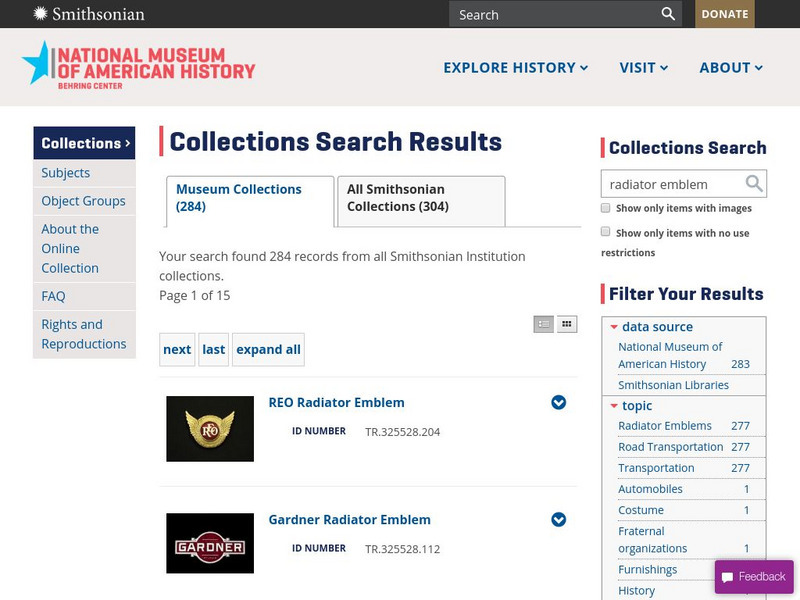The image size is (800, 600).
Task: Enable Show only items with images
Action: (606, 208)
